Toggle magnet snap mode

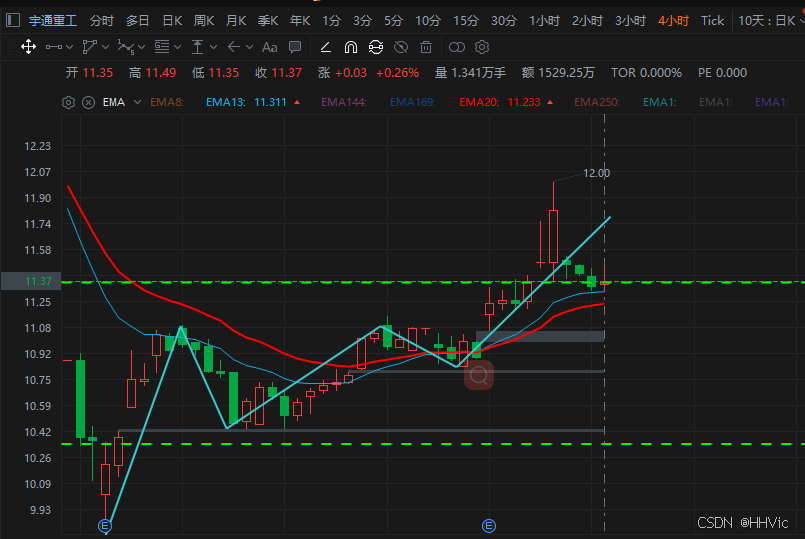[x=351, y=47]
